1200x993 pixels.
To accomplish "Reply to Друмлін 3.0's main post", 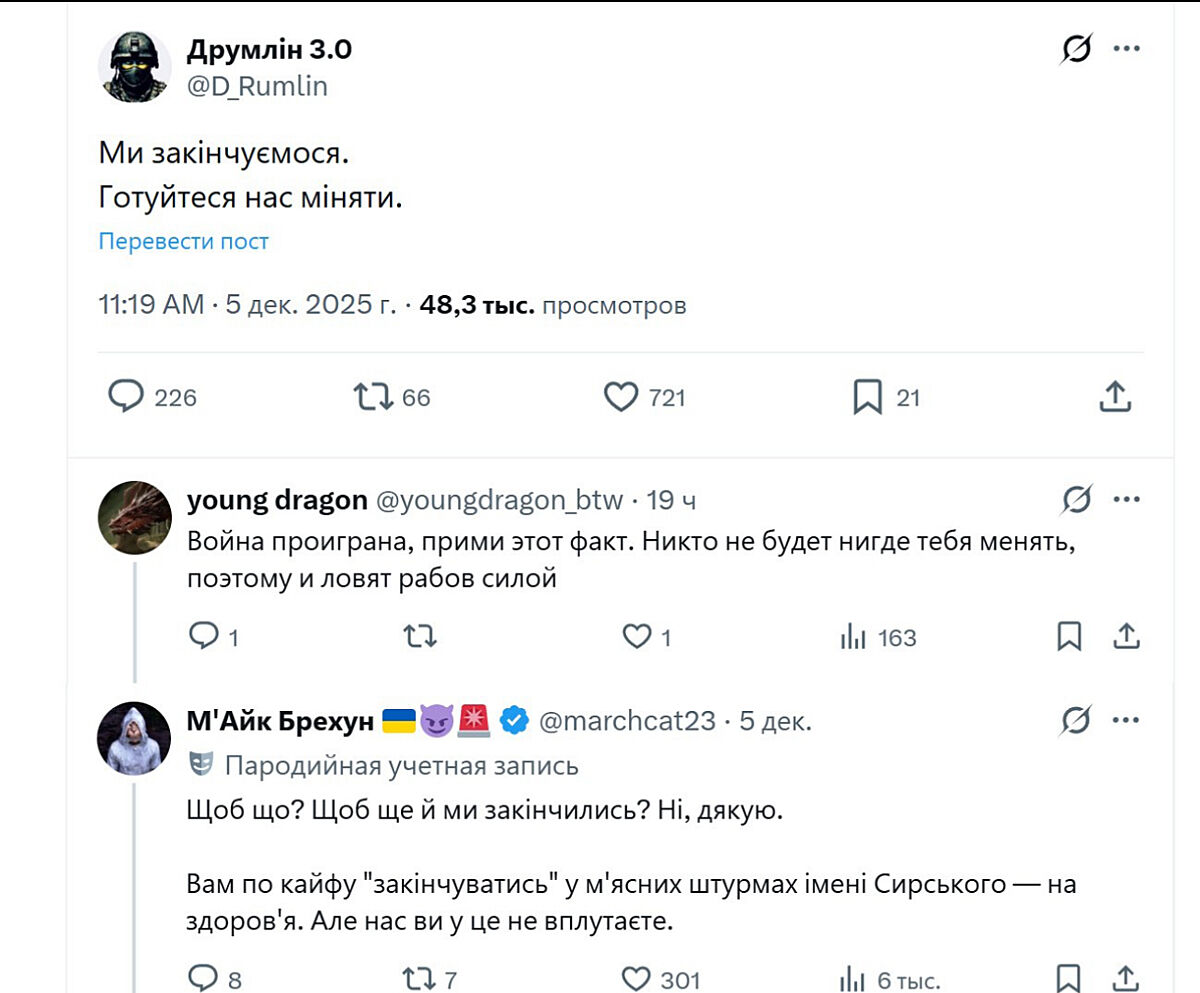I will click(126, 398).
